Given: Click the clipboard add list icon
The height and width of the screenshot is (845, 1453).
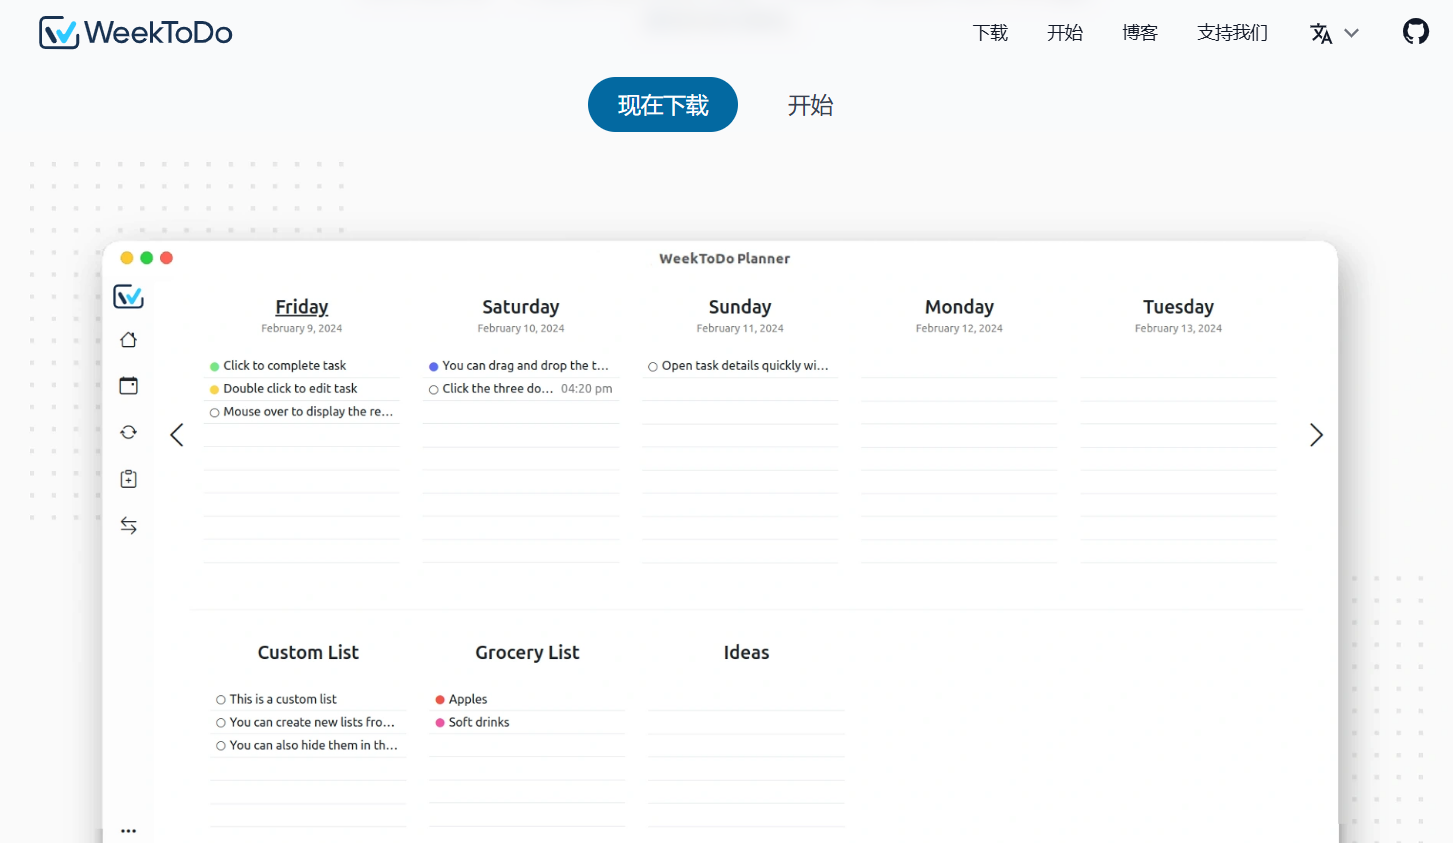Looking at the screenshot, I should tap(128, 479).
